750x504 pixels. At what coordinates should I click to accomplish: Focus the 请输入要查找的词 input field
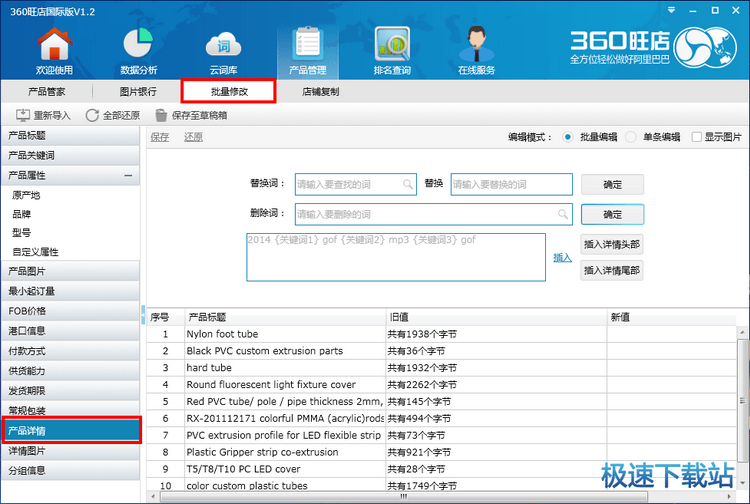click(x=356, y=185)
